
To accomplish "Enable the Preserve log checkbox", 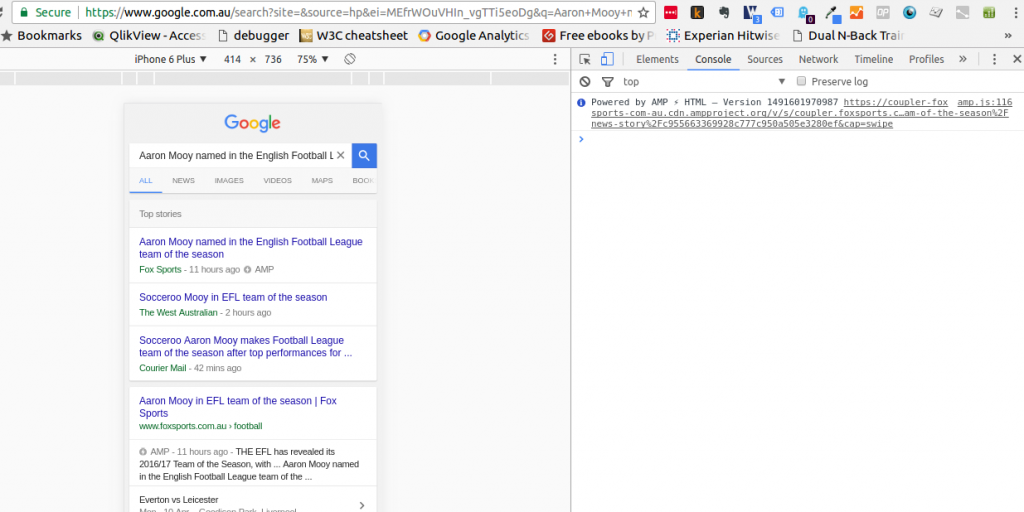I will pyautogui.click(x=801, y=81).
